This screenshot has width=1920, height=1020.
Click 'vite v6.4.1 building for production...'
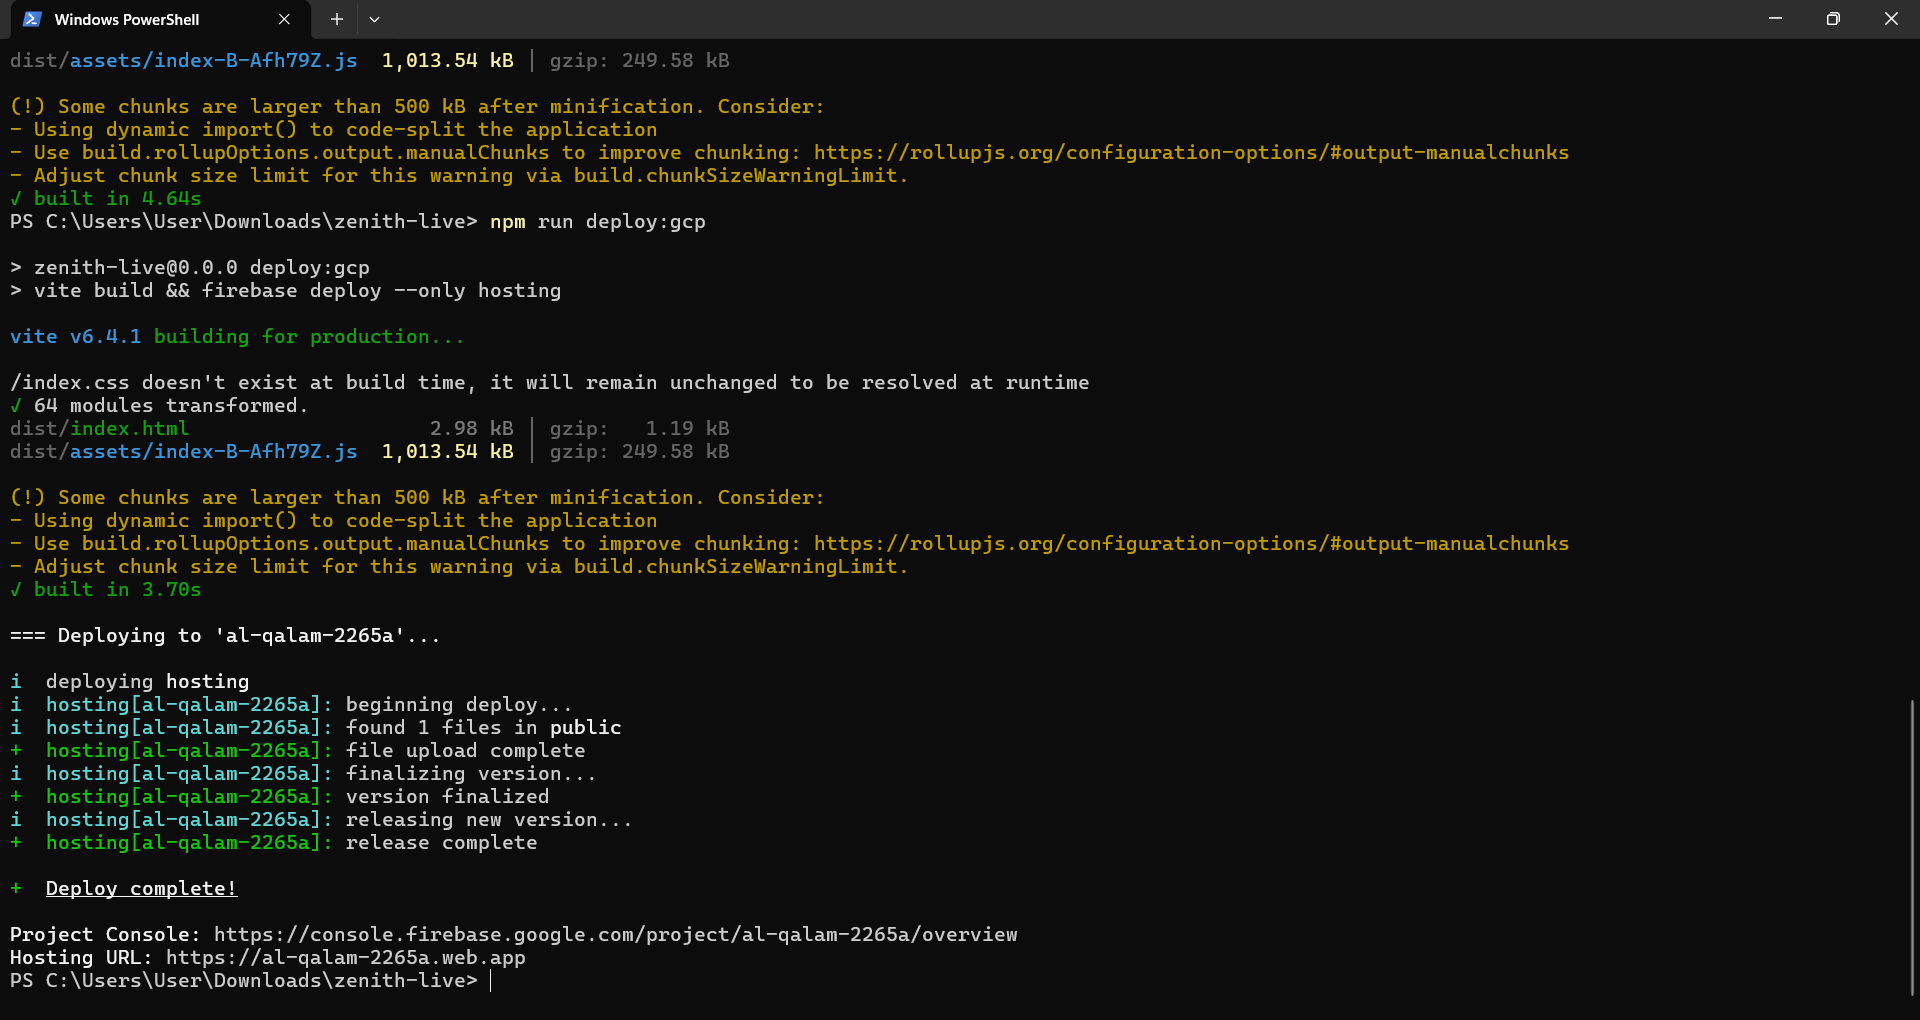pyautogui.click(x=237, y=336)
